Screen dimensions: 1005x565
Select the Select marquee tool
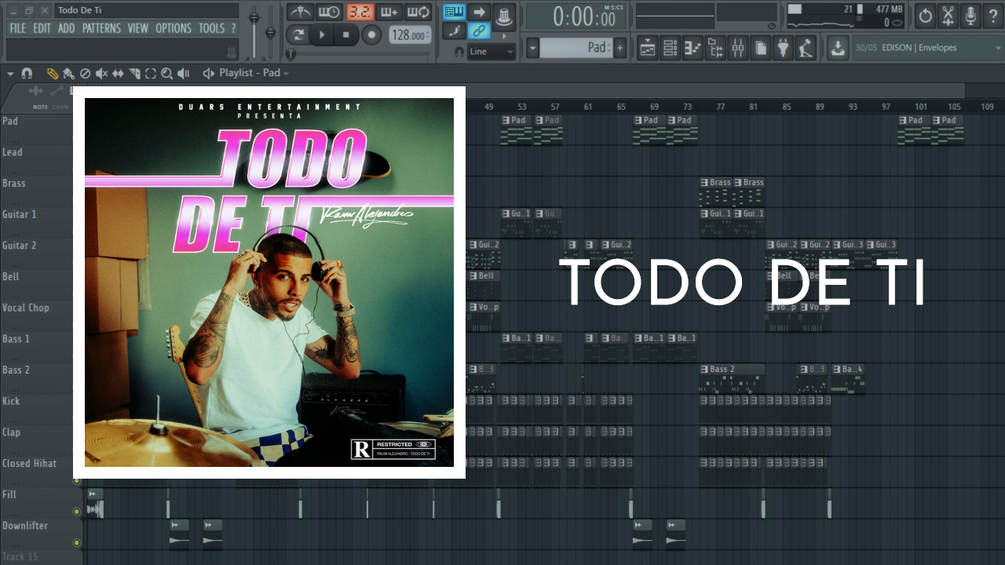pos(151,74)
